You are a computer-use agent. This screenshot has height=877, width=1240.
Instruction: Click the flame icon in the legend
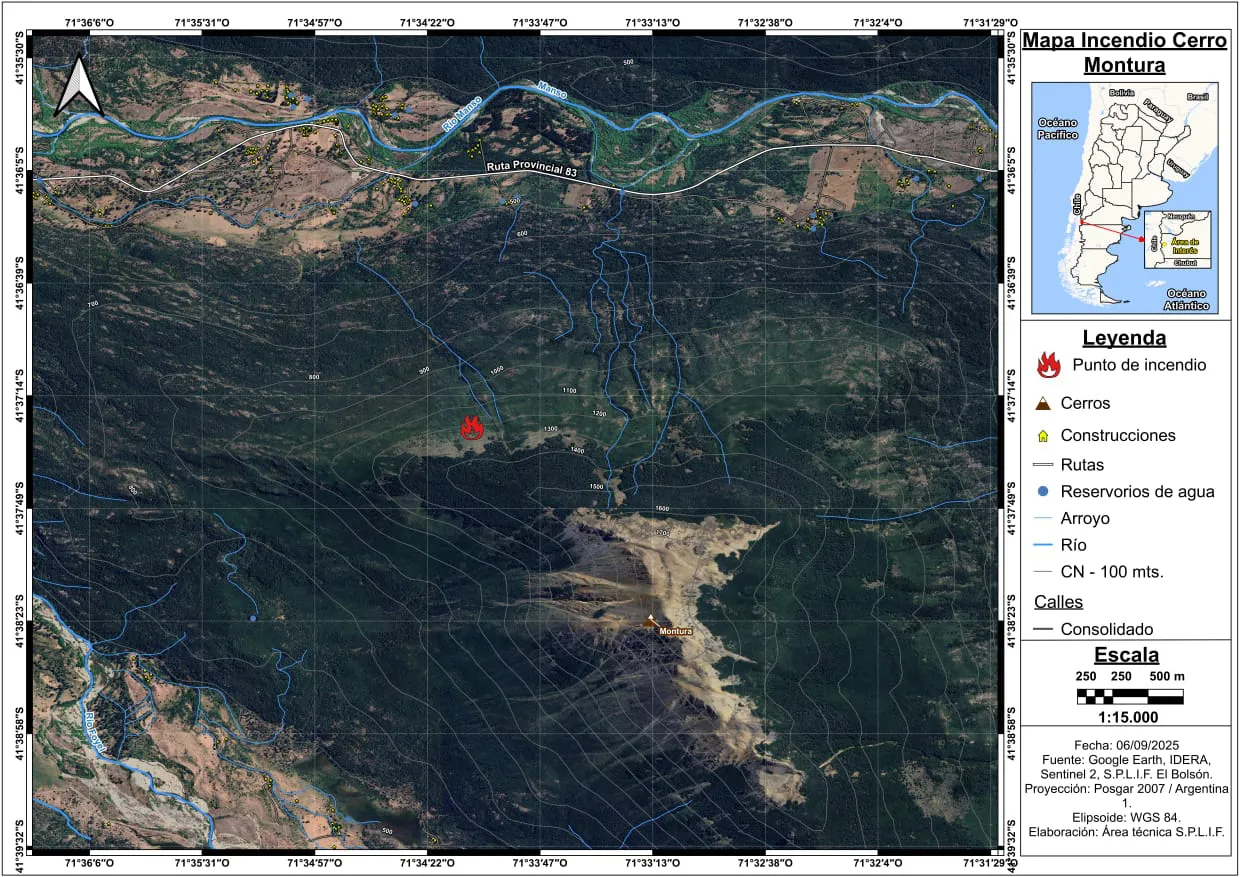pyautogui.click(x=1049, y=365)
